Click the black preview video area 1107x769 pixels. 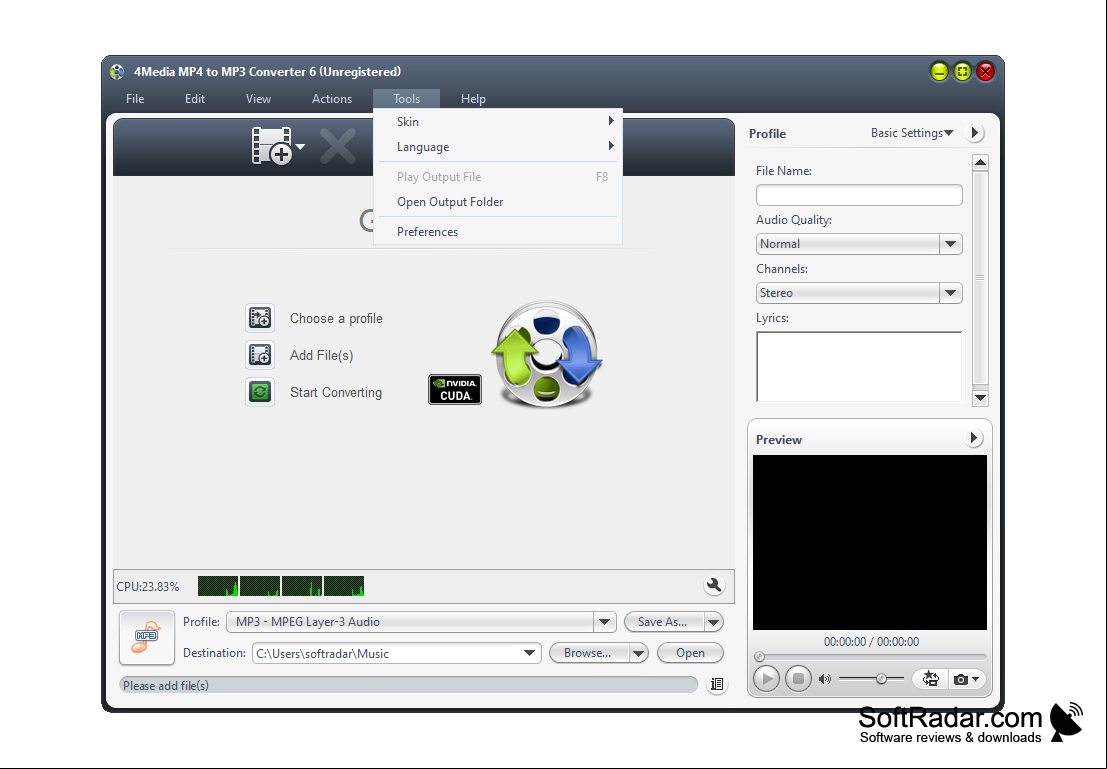pyautogui.click(x=870, y=542)
